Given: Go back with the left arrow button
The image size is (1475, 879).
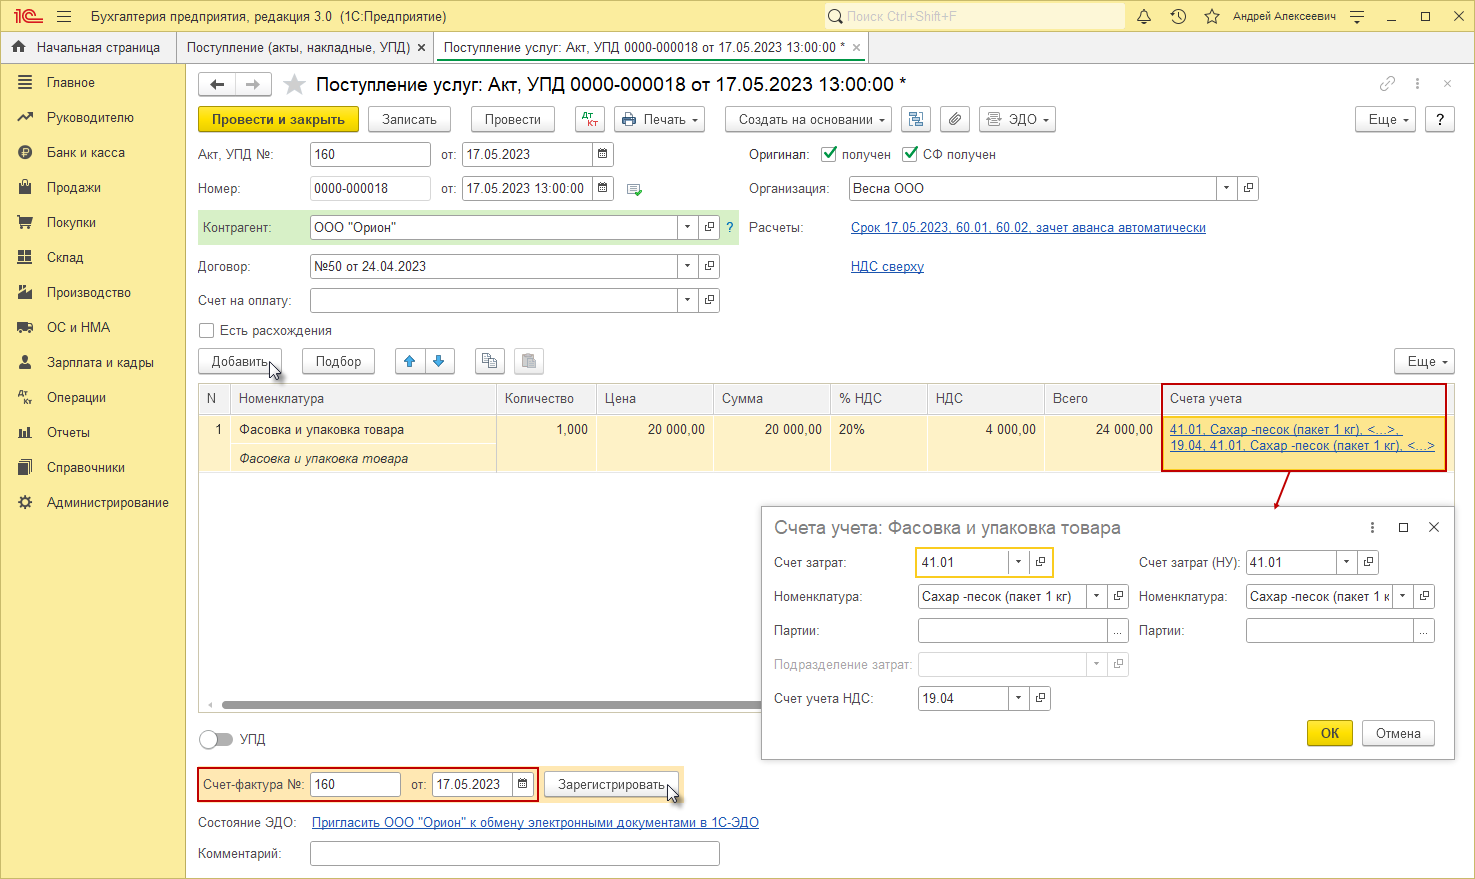Looking at the screenshot, I should [x=217, y=84].
